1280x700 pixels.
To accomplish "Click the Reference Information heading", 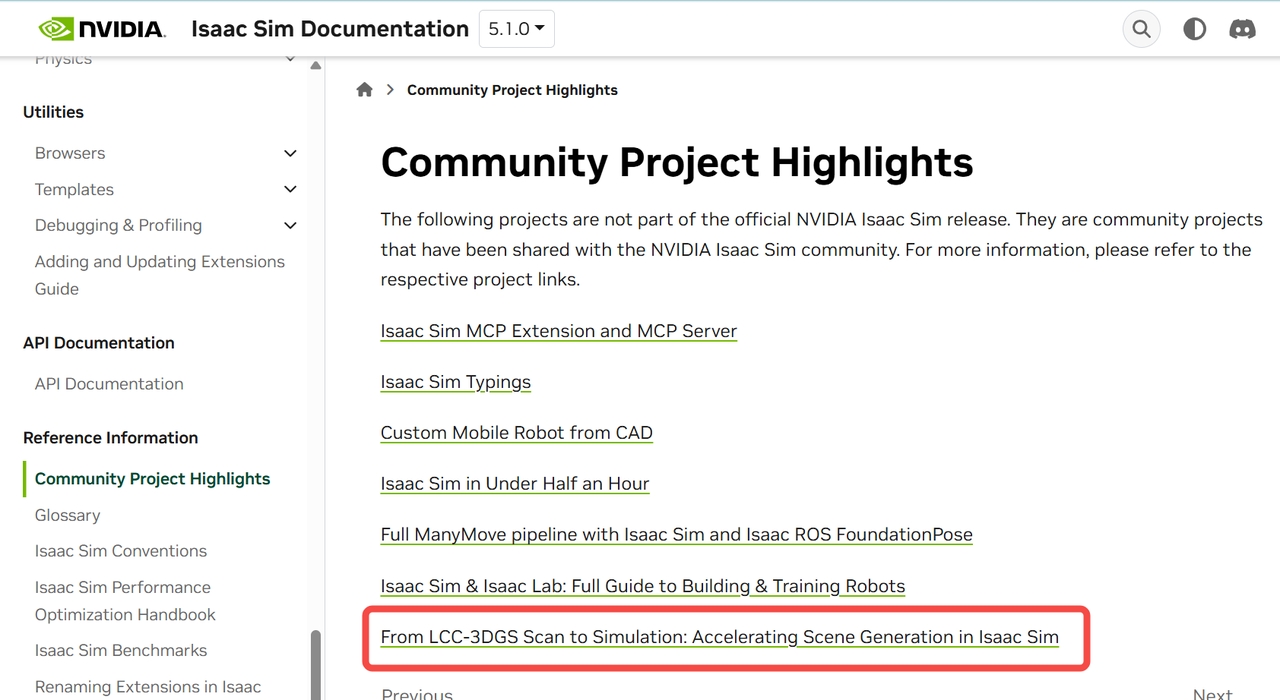I will (110, 438).
